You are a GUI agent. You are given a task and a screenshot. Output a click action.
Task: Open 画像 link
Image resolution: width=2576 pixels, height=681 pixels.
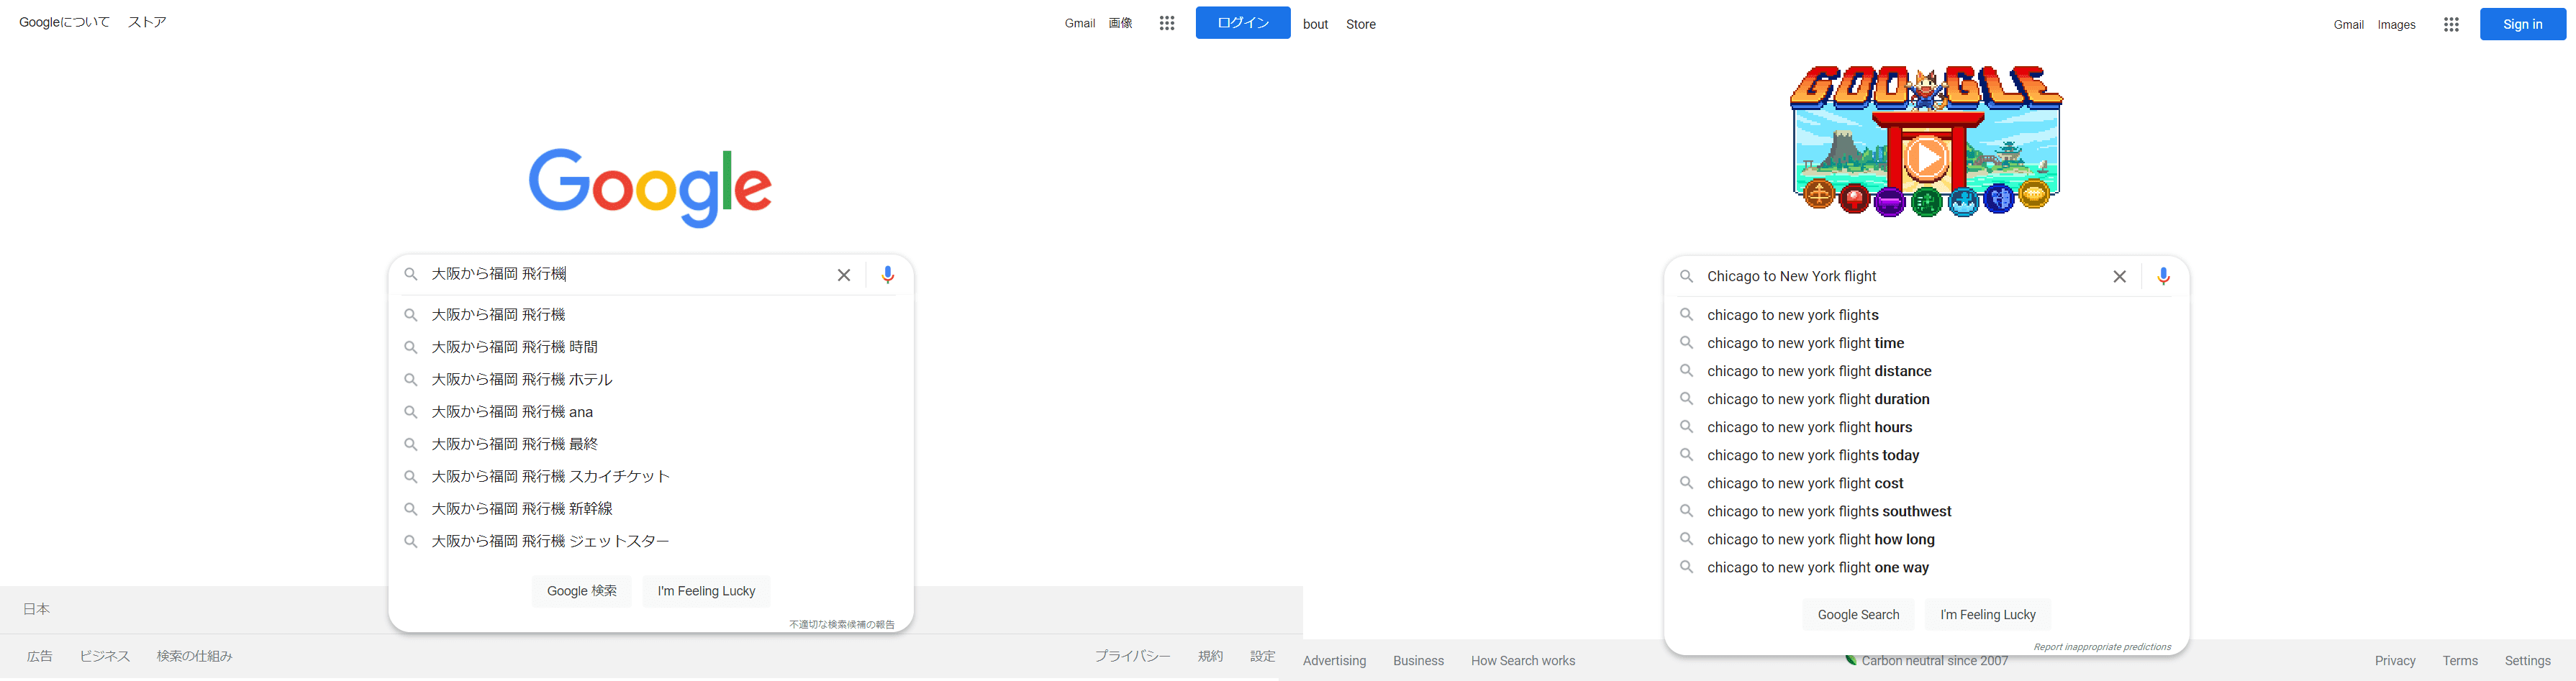(x=1120, y=23)
